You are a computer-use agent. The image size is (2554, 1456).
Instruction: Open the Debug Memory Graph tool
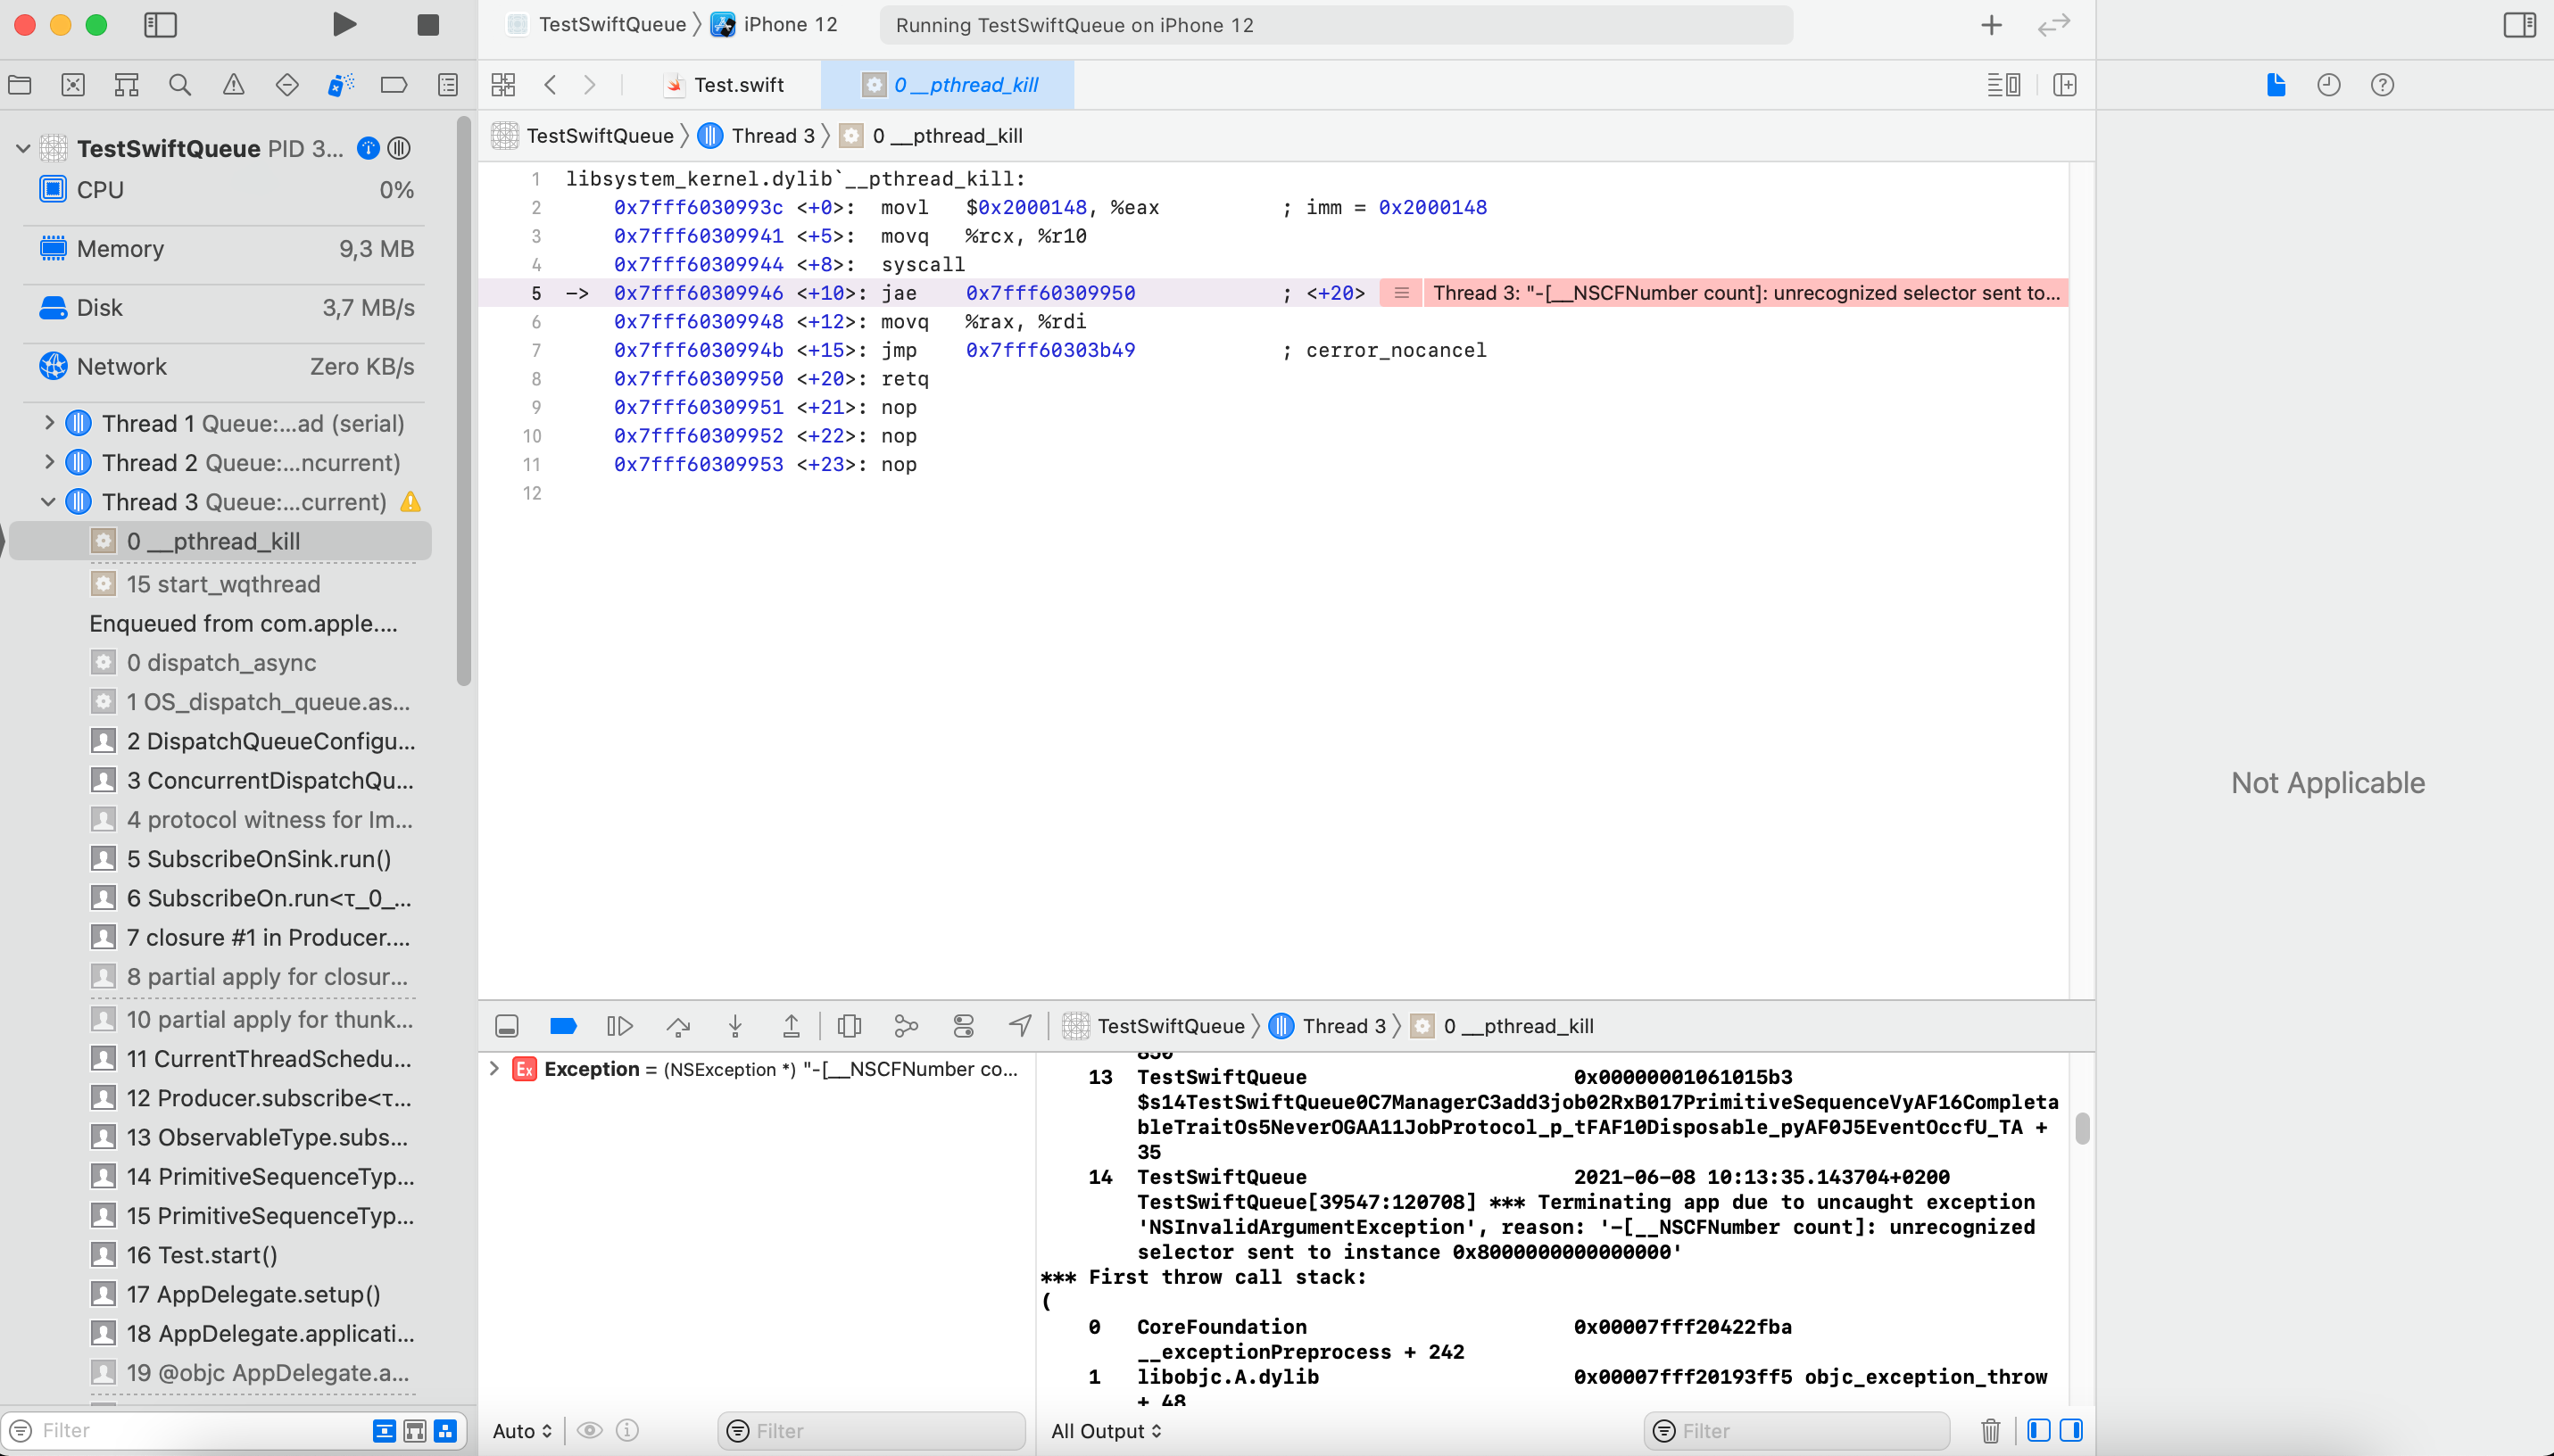(906, 1025)
